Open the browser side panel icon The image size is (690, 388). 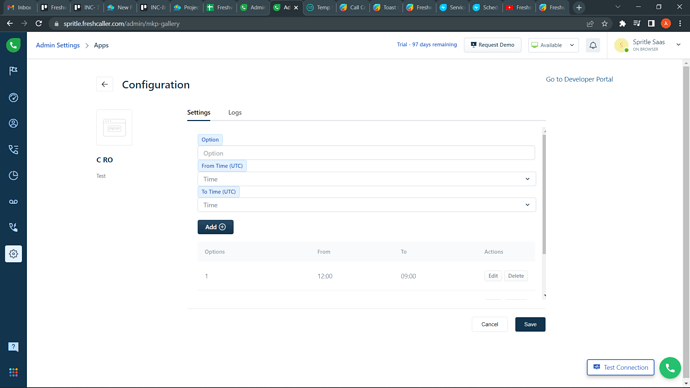[x=651, y=24]
